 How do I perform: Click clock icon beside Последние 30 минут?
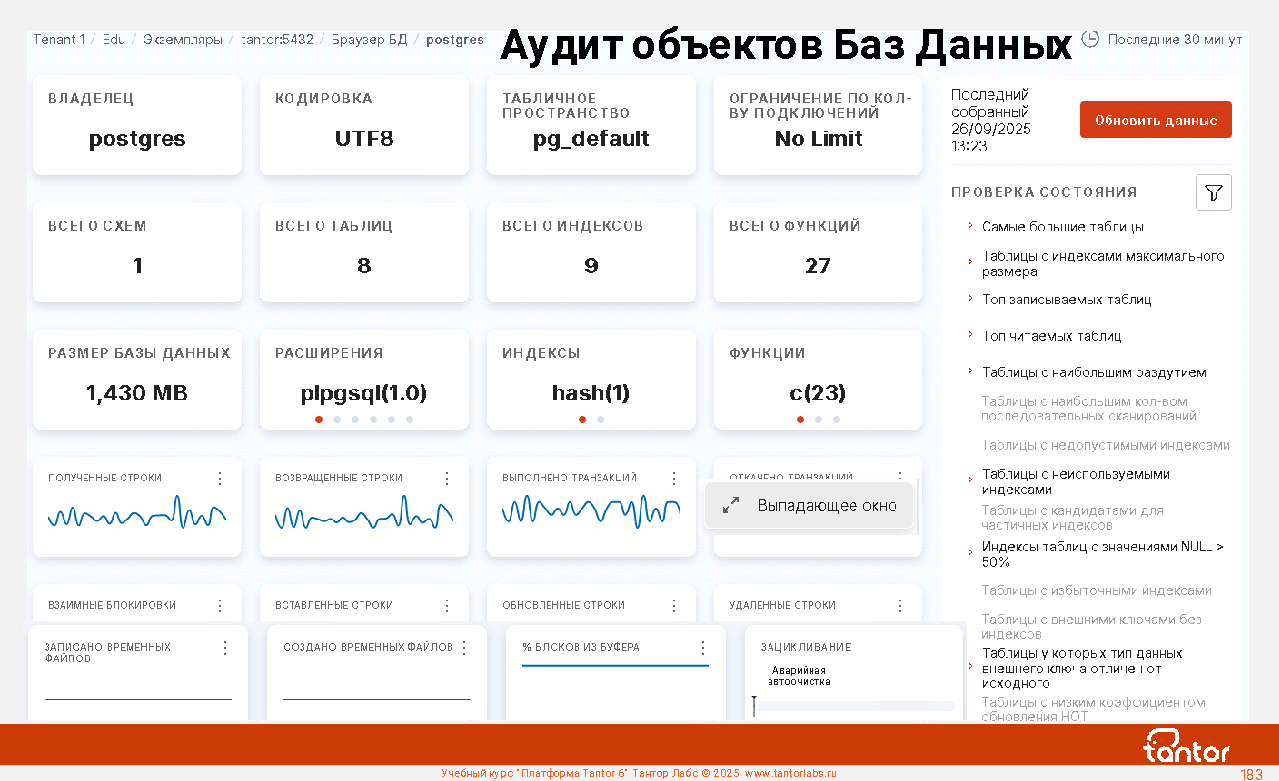pos(1091,38)
